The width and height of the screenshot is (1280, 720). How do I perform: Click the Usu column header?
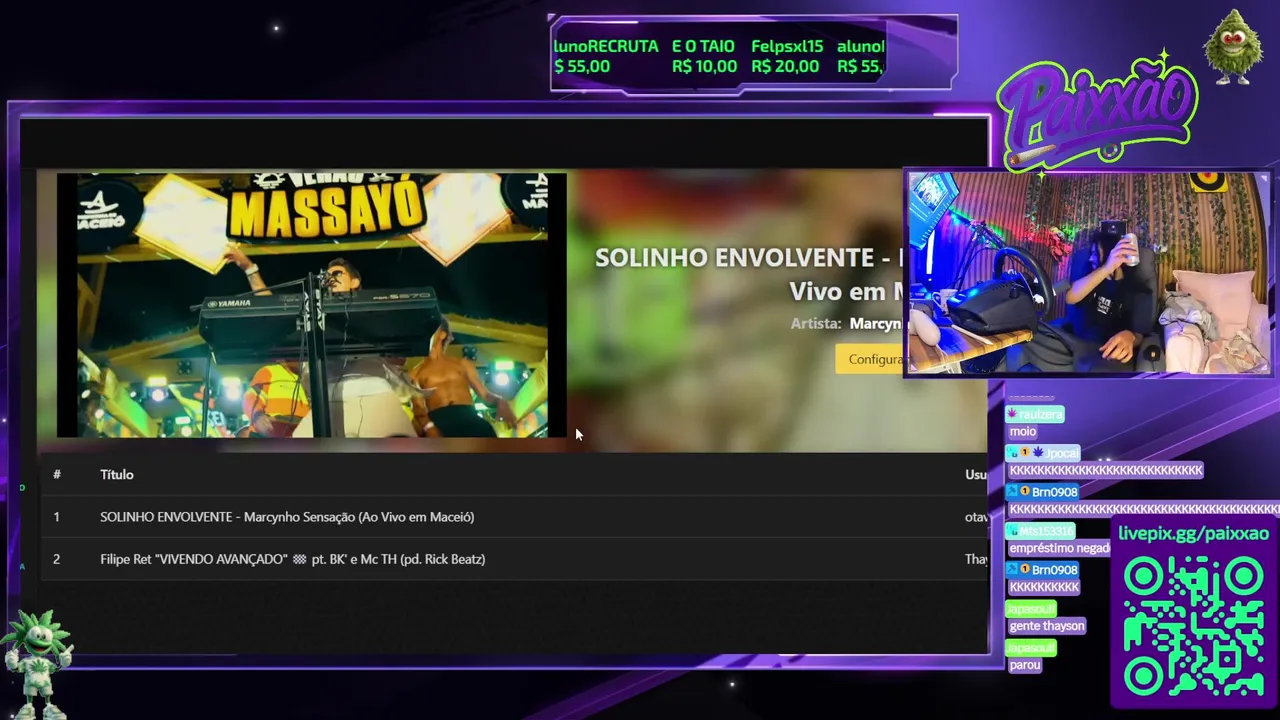(976, 474)
